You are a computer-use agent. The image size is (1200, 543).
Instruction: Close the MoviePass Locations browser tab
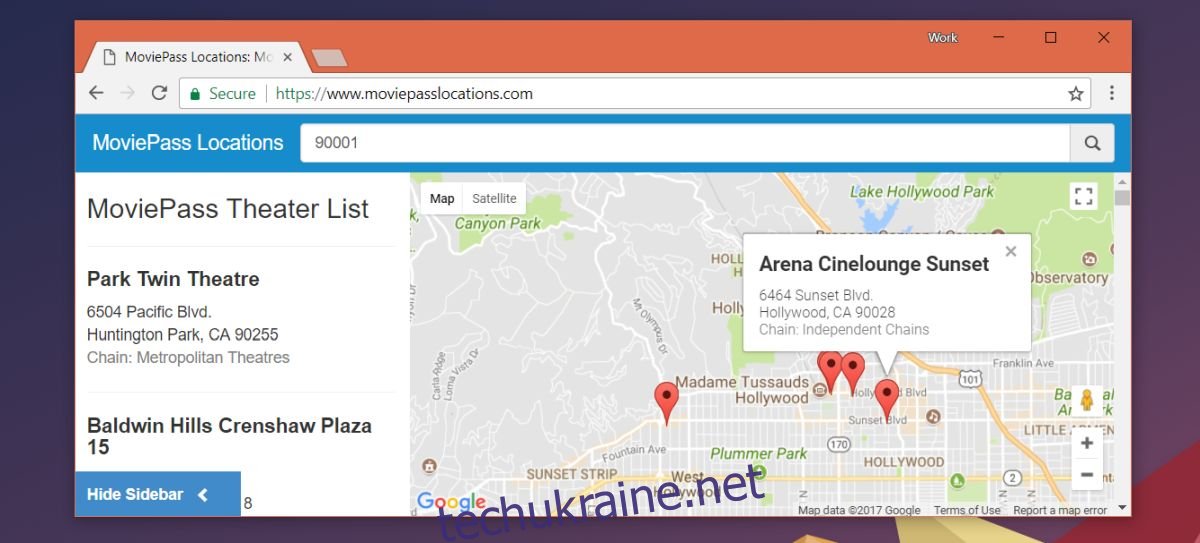coord(288,57)
